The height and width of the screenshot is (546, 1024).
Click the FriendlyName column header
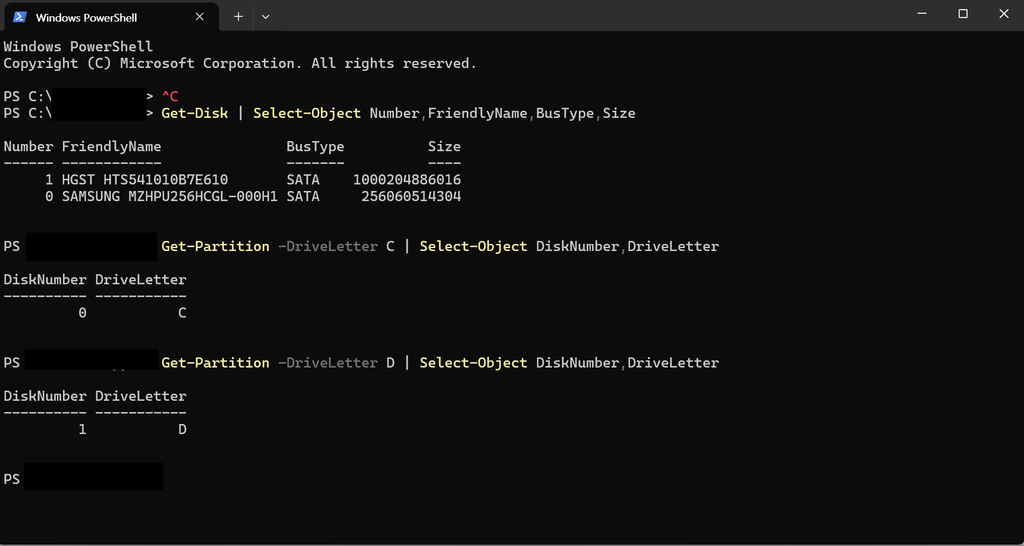pos(112,147)
